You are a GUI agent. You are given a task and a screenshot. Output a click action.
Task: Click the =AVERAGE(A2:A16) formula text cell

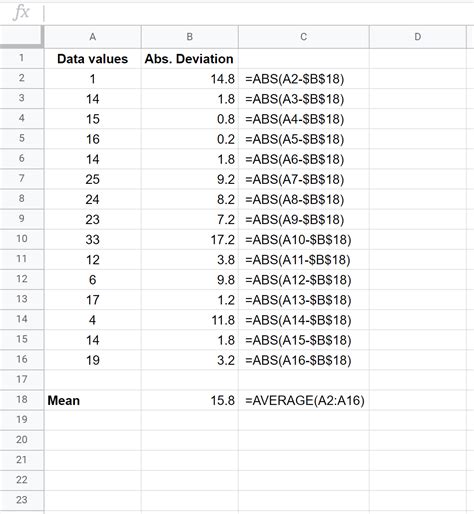pos(304,400)
